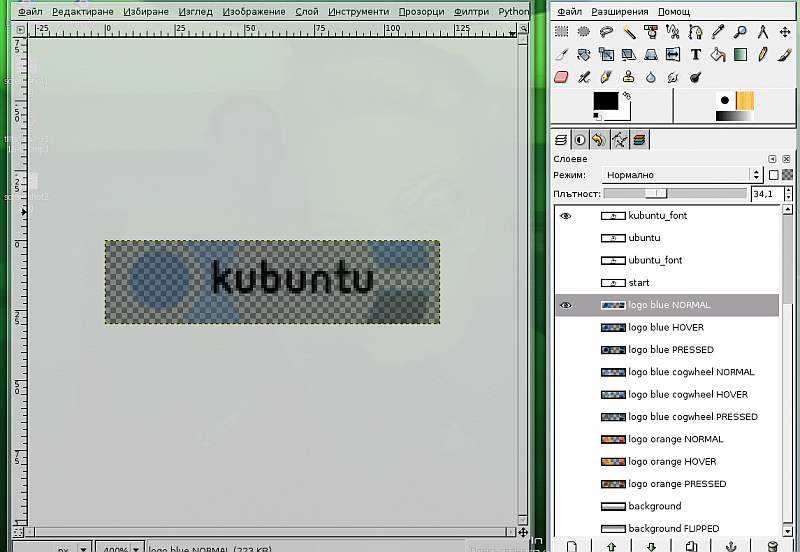
Task: Open the Layers panel configuration menu arrow
Action: [x=772, y=159]
